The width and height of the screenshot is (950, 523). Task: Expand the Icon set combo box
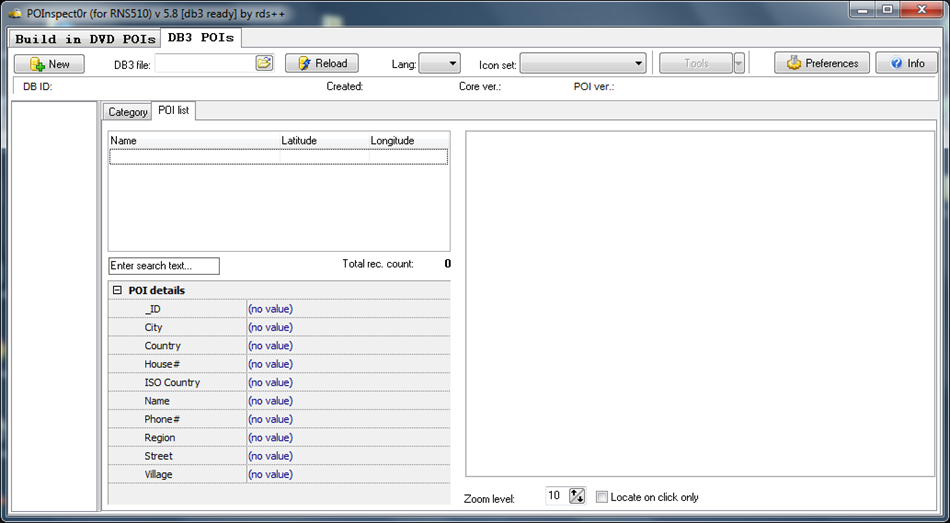pyautogui.click(x=583, y=64)
